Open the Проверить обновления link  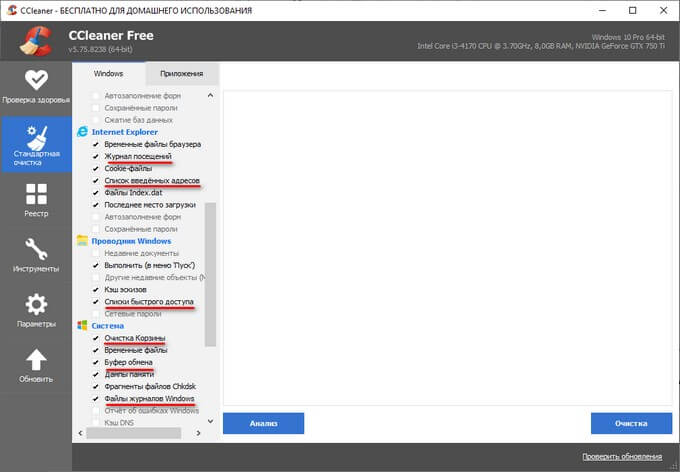622,456
